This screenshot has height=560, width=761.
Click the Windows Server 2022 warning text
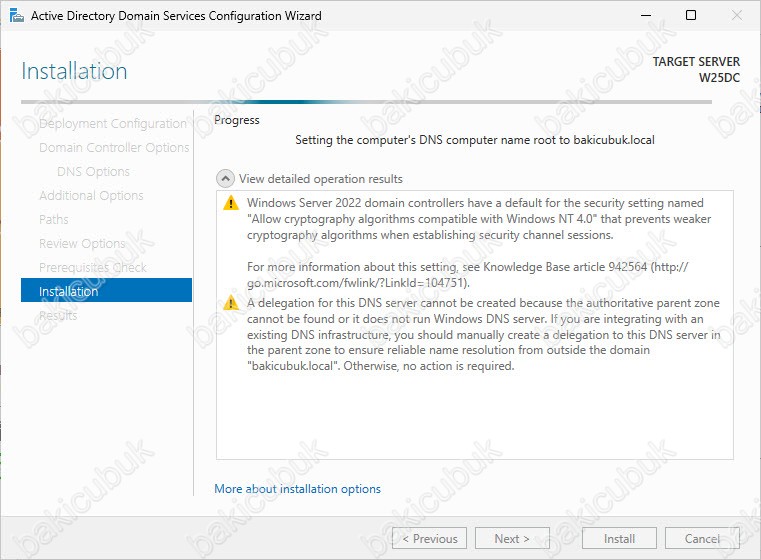click(479, 219)
